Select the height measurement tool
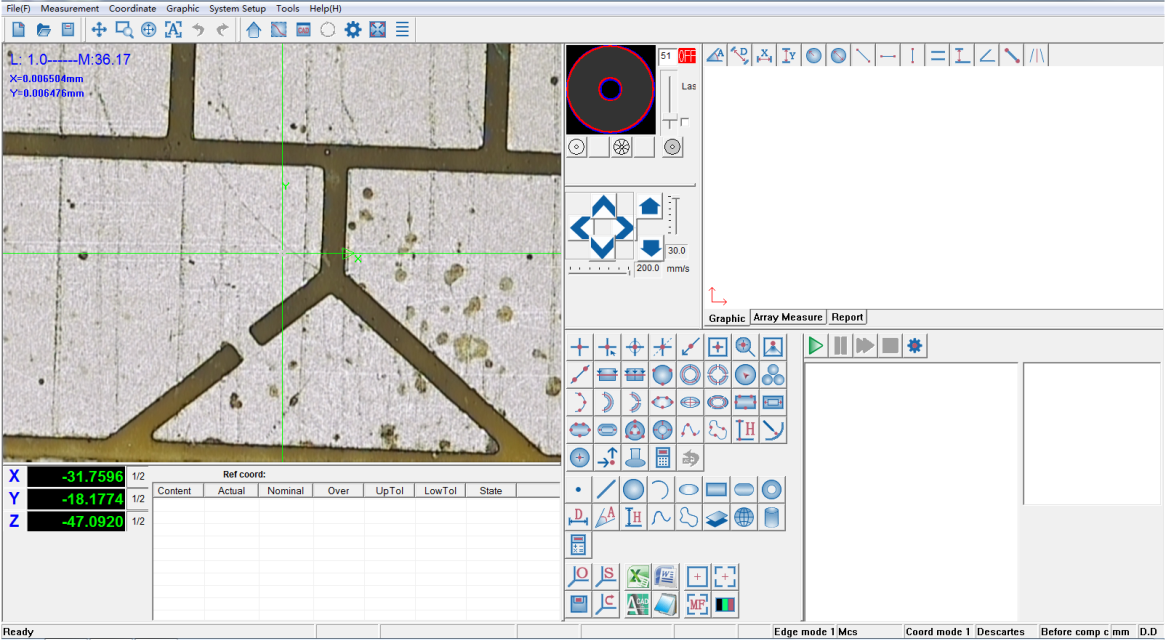 633,517
